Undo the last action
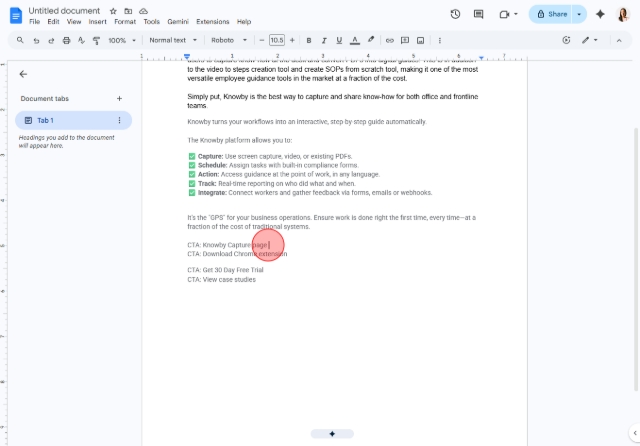The height and width of the screenshot is (446, 640). (x=36, y=40)
